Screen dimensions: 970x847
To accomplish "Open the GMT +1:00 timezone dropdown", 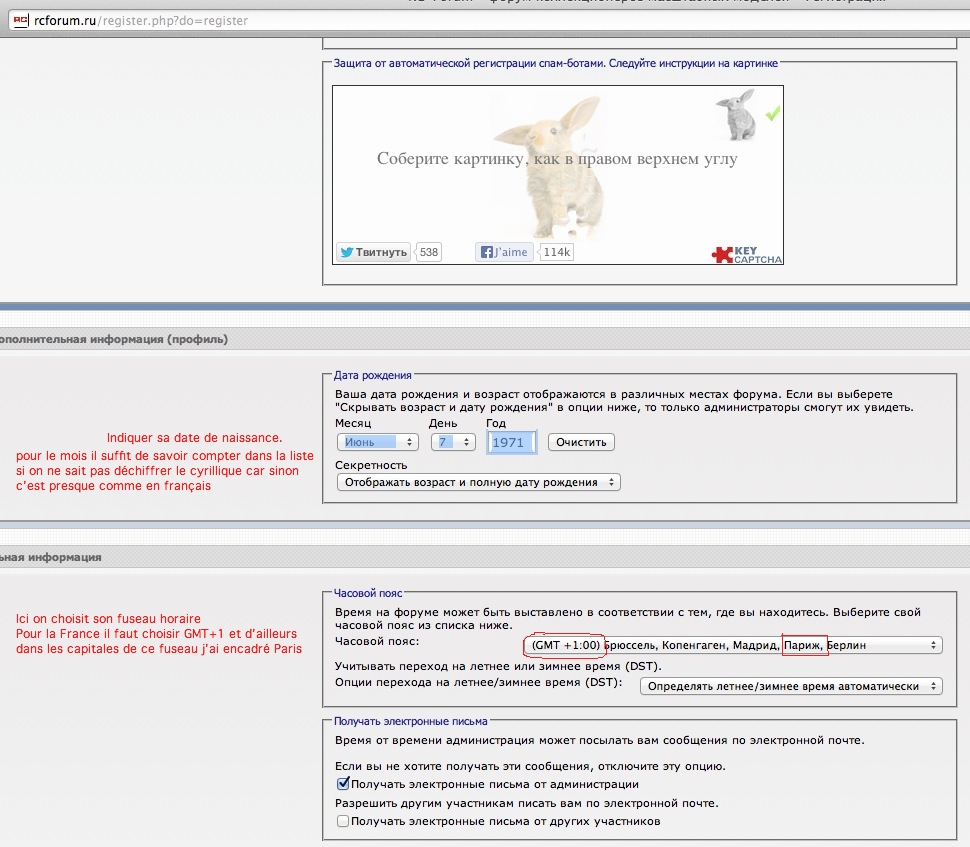I will pyautogui.click(x=733, y=645).
